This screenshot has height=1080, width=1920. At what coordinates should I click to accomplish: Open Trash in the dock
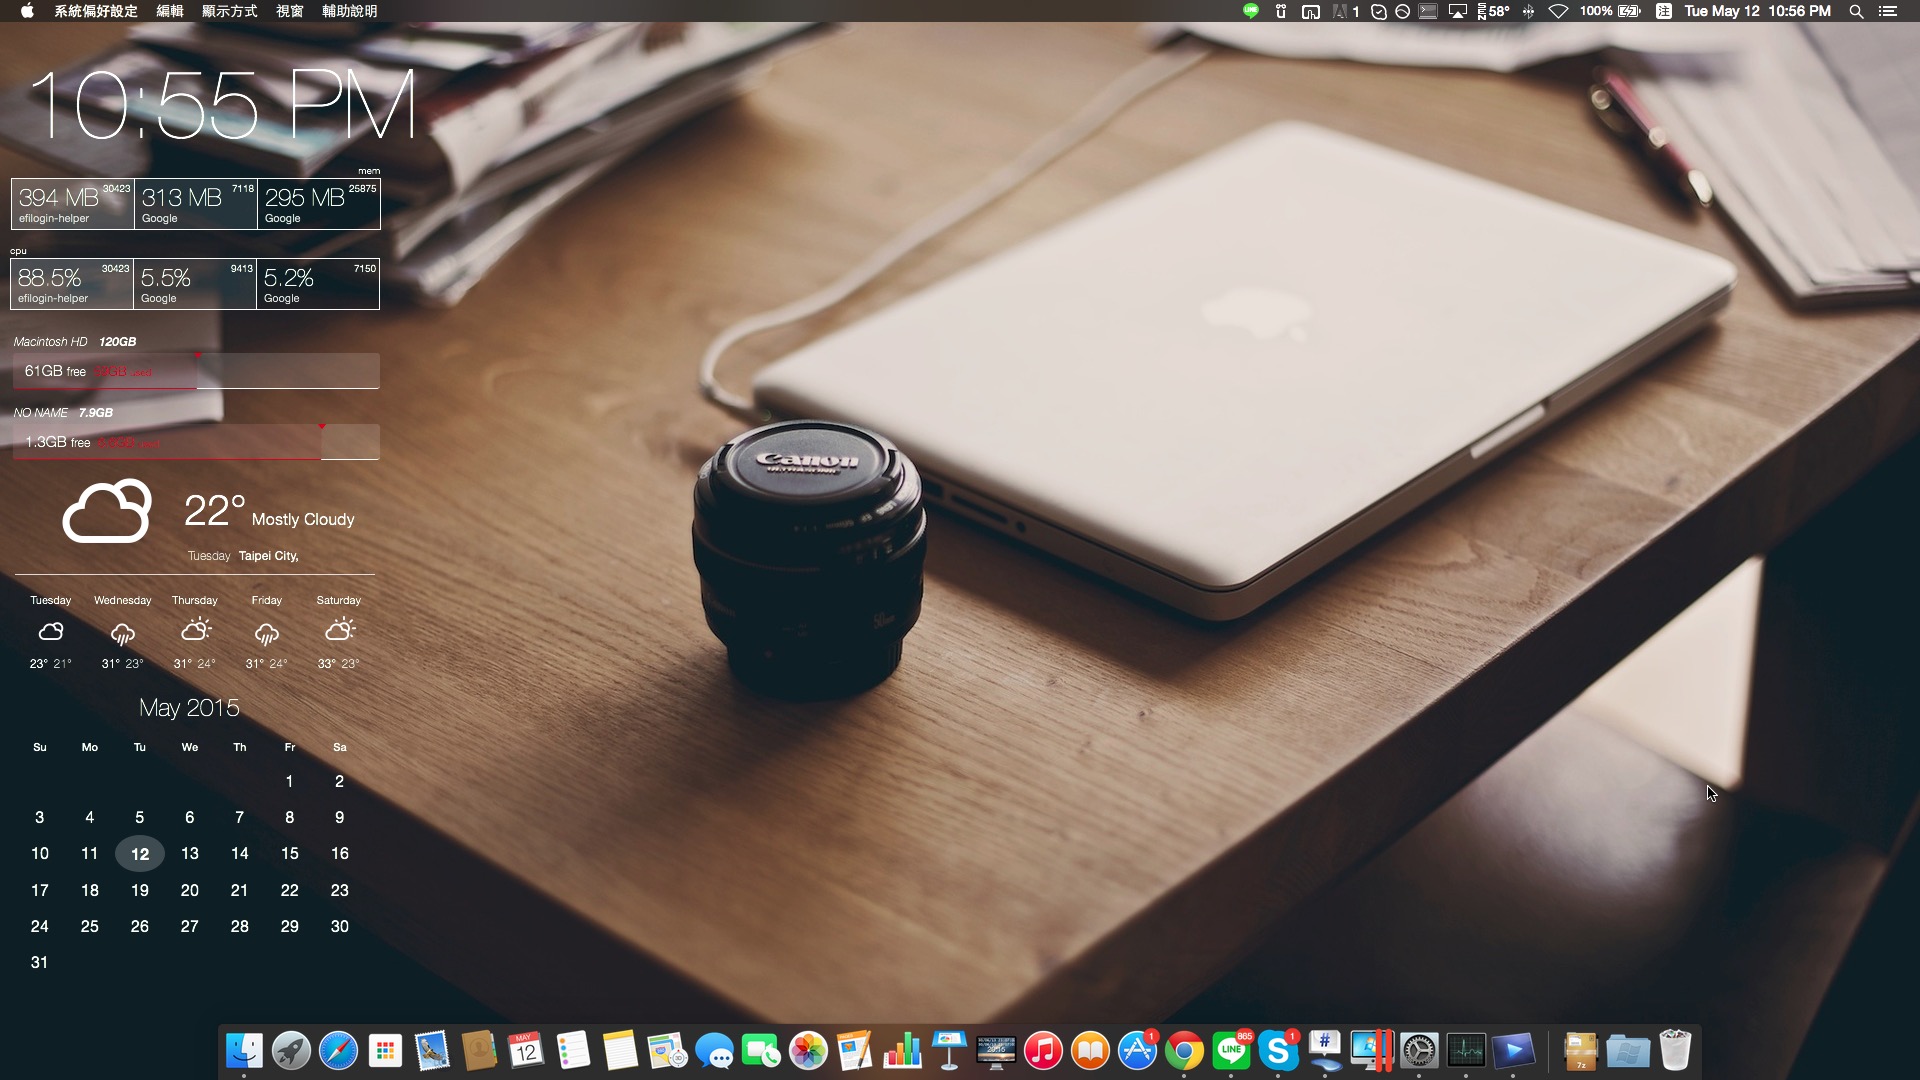coord(1675,1051)
